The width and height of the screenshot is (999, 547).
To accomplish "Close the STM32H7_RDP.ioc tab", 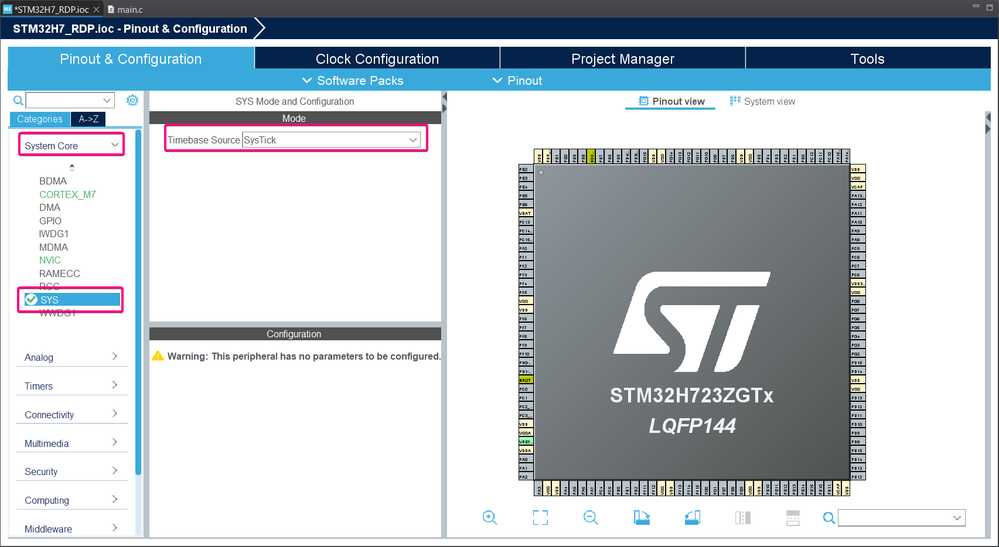I will 96,10.
